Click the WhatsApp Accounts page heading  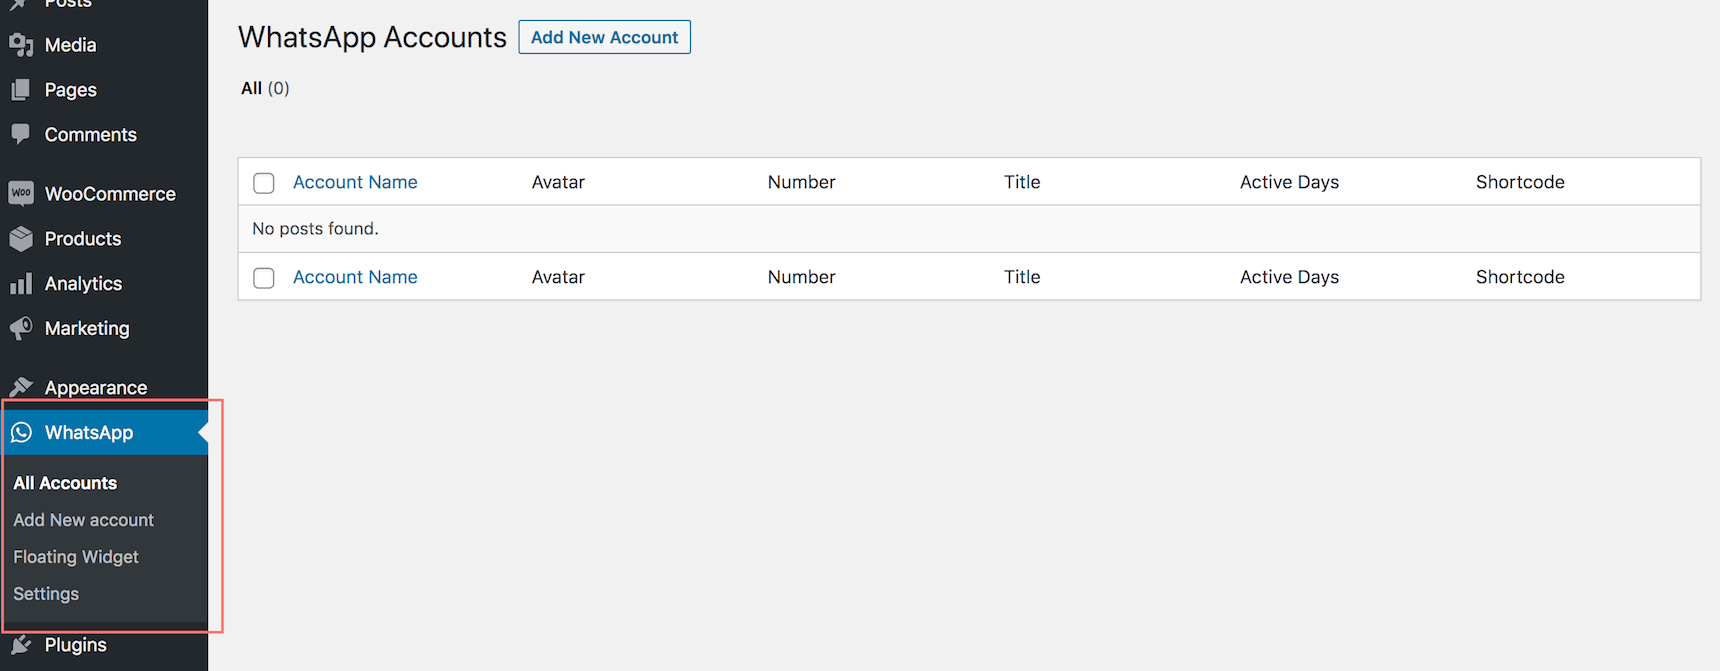click(372, 37)
